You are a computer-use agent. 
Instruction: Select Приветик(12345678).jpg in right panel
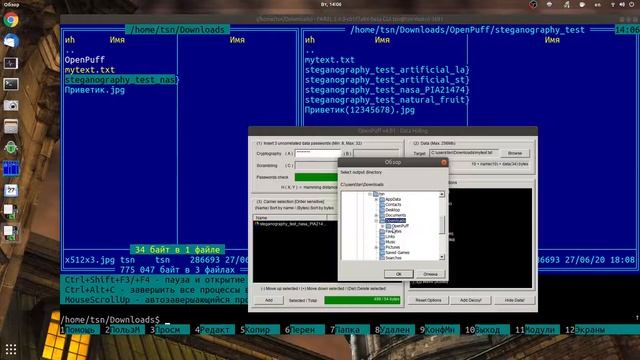click(360, 110)
